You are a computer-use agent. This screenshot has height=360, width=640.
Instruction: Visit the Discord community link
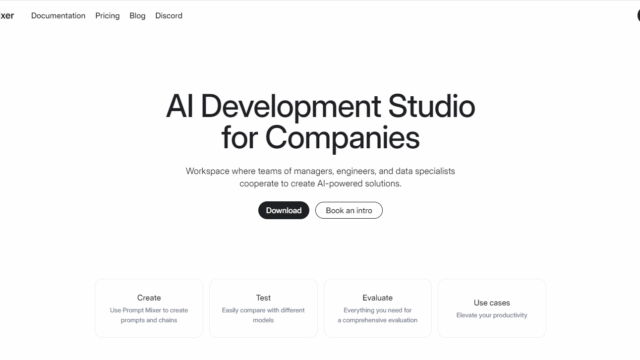pyautogui.click(x=169, y=16)
